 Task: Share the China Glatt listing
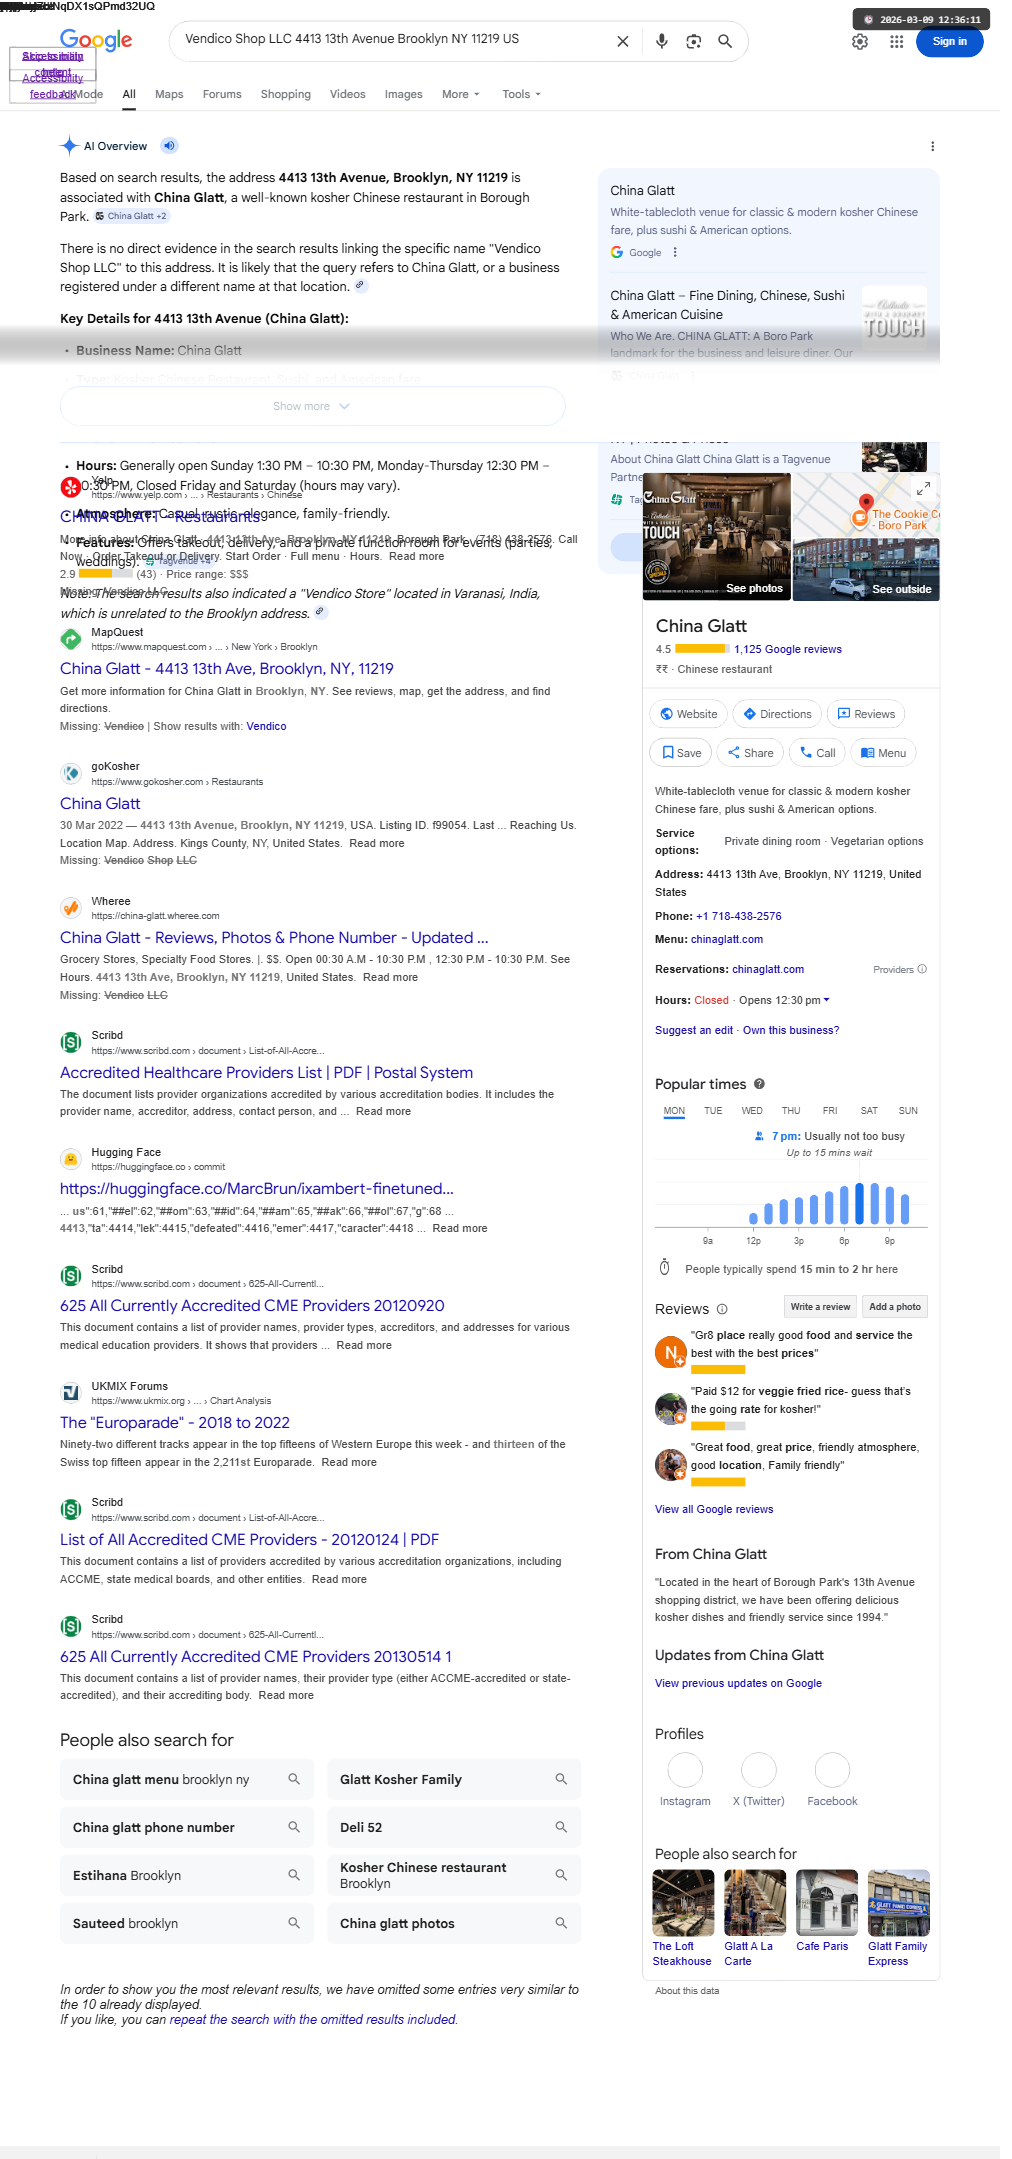point(750,753)
